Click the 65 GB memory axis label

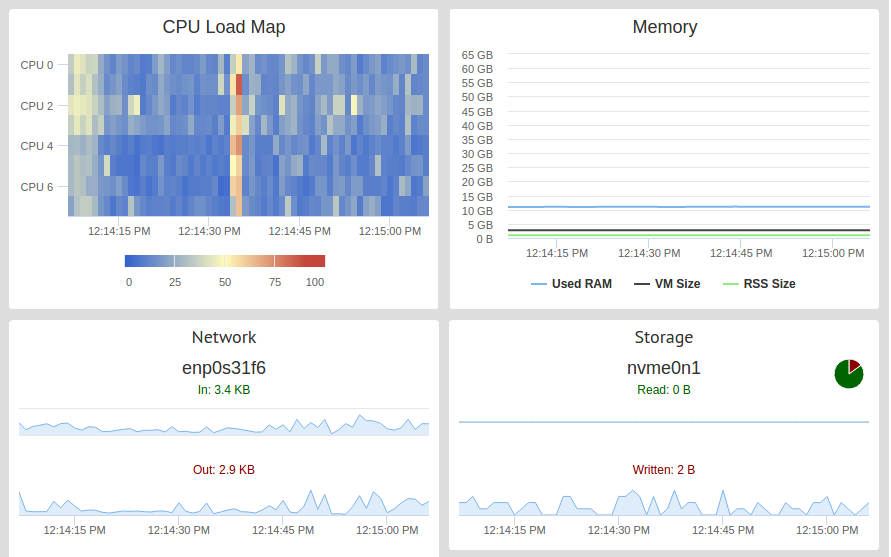(x=477, y=55)
